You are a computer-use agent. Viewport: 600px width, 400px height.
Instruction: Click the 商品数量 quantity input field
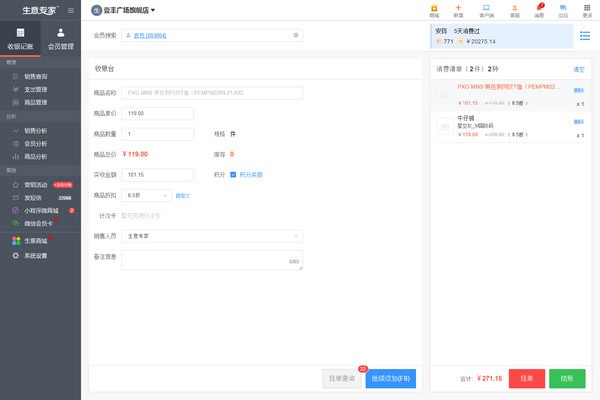coord(159,133)
